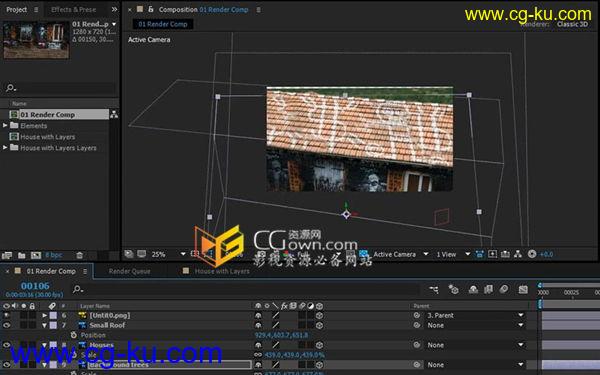This screenshot has height=375, width=600.
Task: Switch to the Effects & Presets tab
Action: 73,10
